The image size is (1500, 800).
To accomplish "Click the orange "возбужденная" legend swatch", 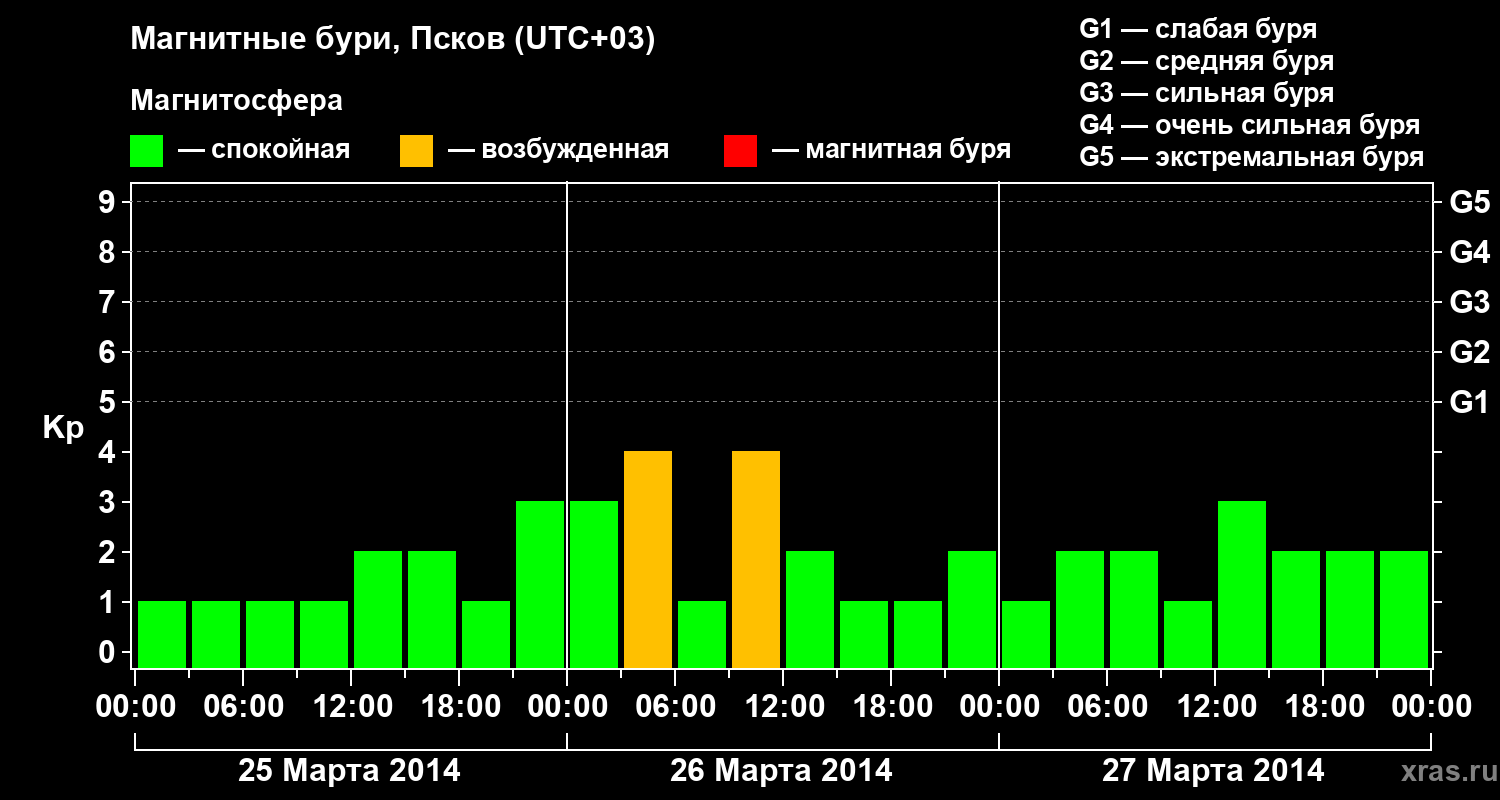I will tap(416, 151).
